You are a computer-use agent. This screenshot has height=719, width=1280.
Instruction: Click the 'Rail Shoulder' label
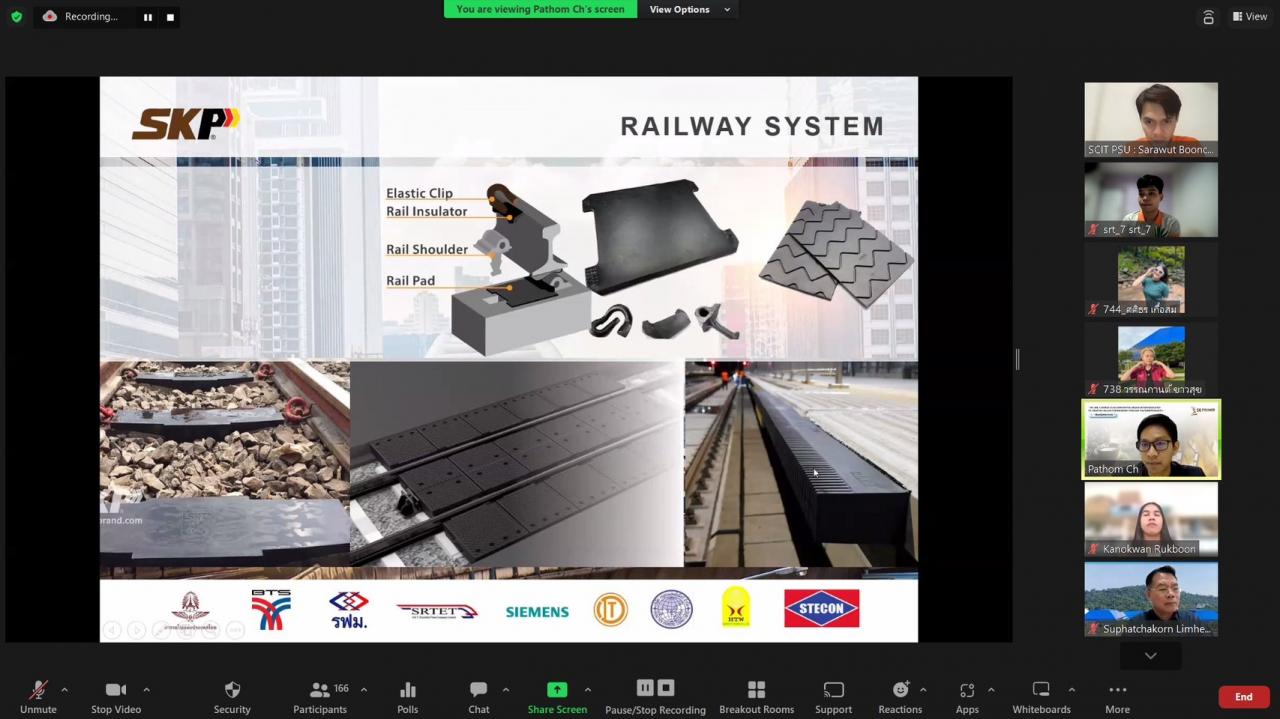click(x=427, y=249)
